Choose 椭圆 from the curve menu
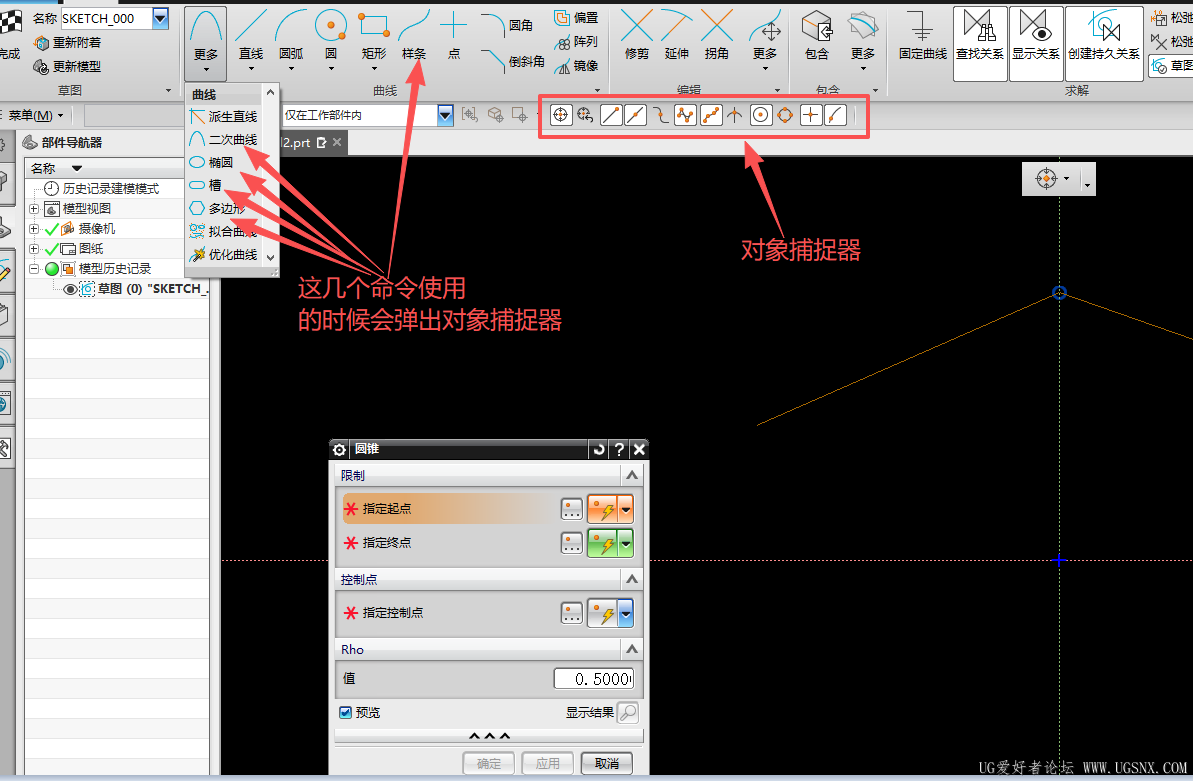 pyautogui.click(x=221, y=162)
